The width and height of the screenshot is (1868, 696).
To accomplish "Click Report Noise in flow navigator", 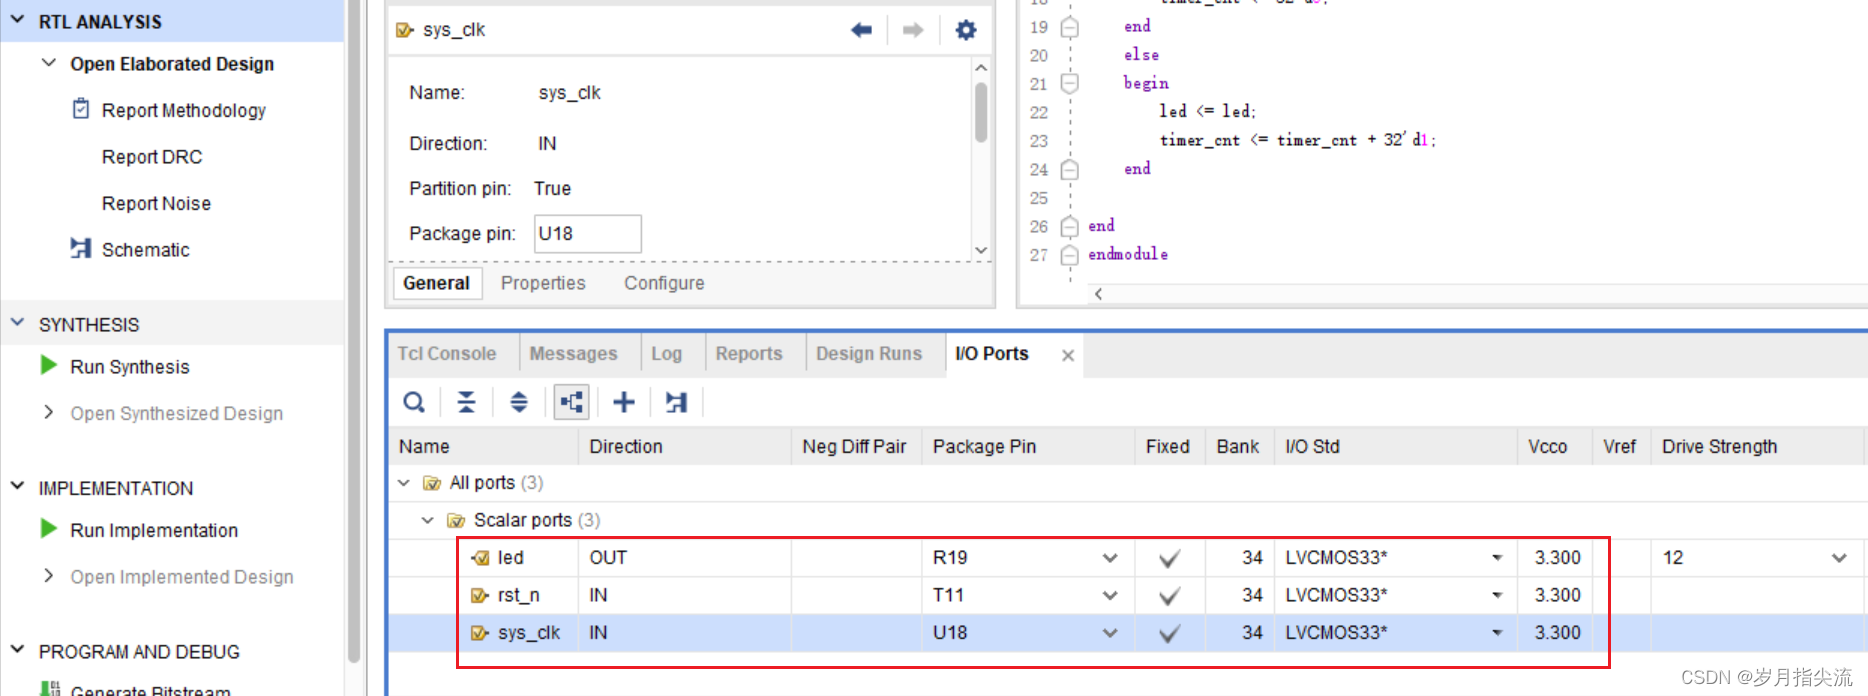I will click(156, 203).
